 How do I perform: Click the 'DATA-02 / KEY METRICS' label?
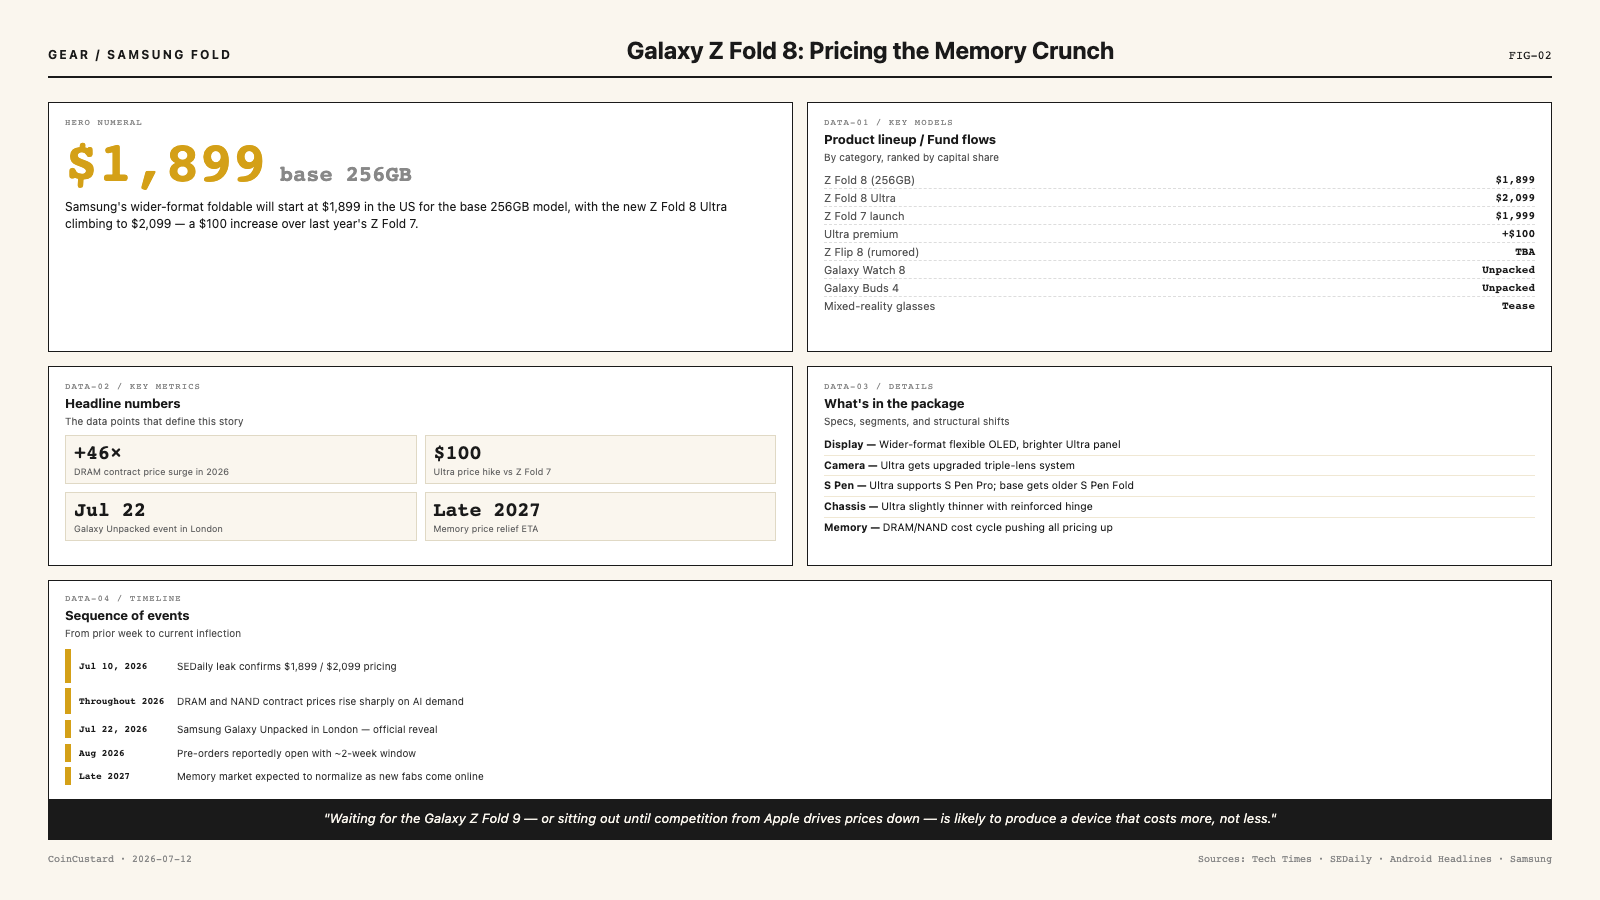pos(132,387)
